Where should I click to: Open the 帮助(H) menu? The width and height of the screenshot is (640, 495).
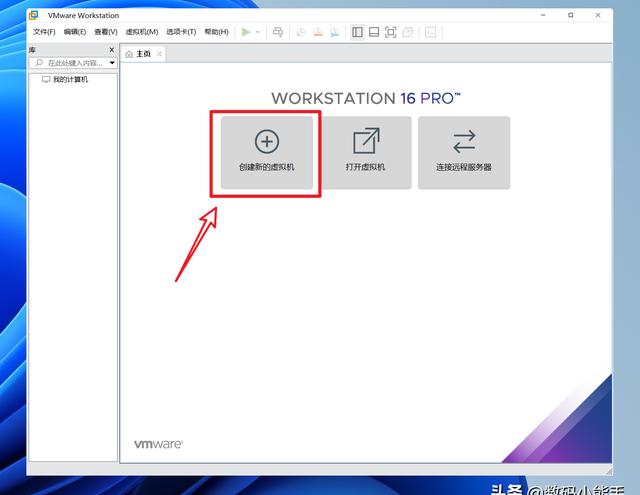tap(216, 32)
